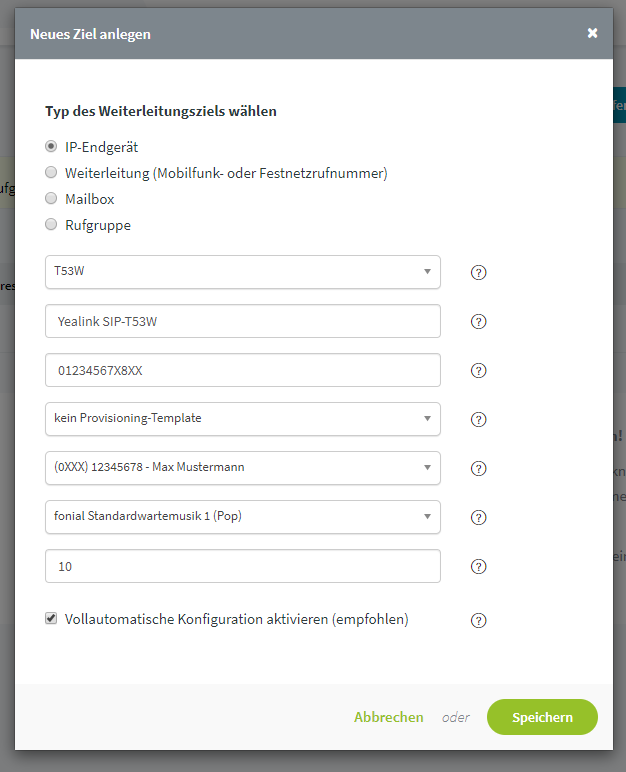
Task: Open help icon beside Yealink SIP-T53W field
Action: [x=478, y=322]
